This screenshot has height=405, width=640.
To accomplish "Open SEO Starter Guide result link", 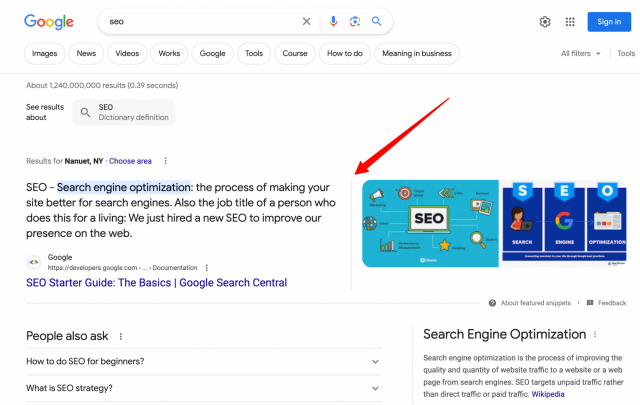I will [x=156, y=283].
